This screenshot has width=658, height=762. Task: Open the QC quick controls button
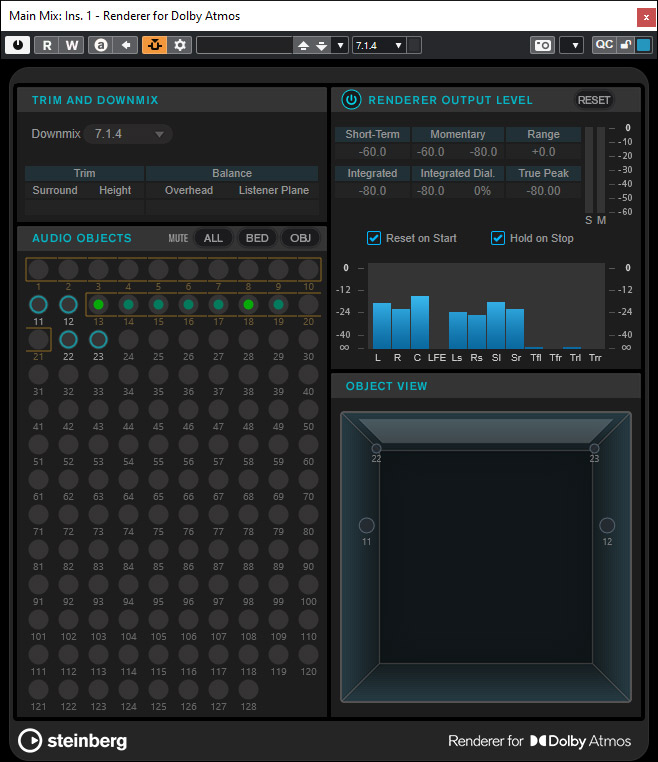pyautogui.click(x=604, y=45)
